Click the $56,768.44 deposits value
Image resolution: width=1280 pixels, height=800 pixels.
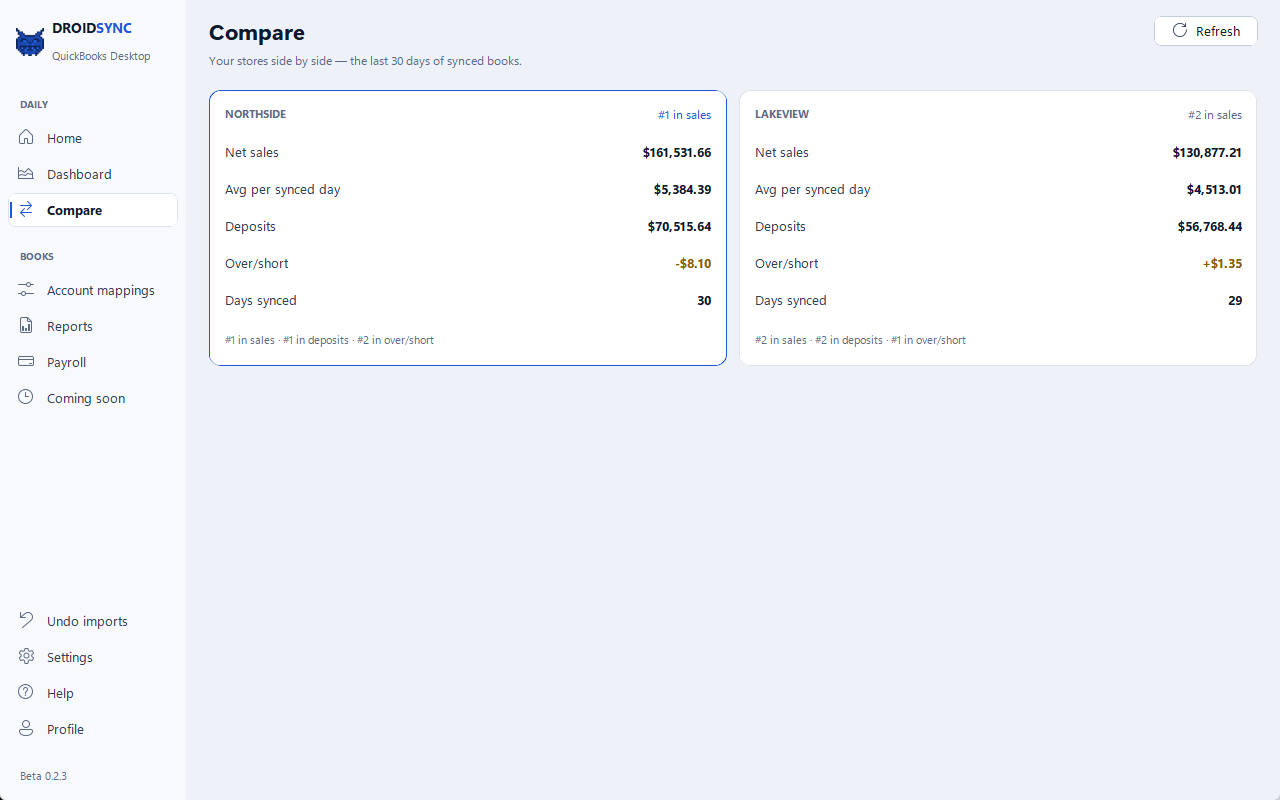tap(1210, 227)
